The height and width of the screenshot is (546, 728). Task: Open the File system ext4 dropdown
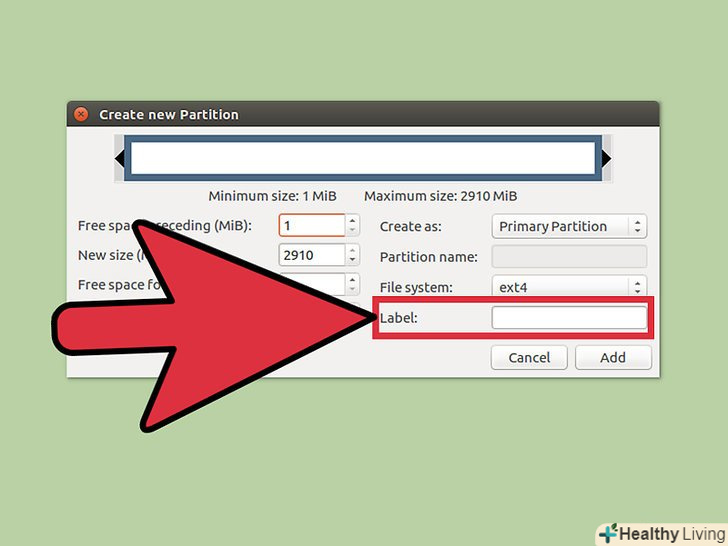569,287
